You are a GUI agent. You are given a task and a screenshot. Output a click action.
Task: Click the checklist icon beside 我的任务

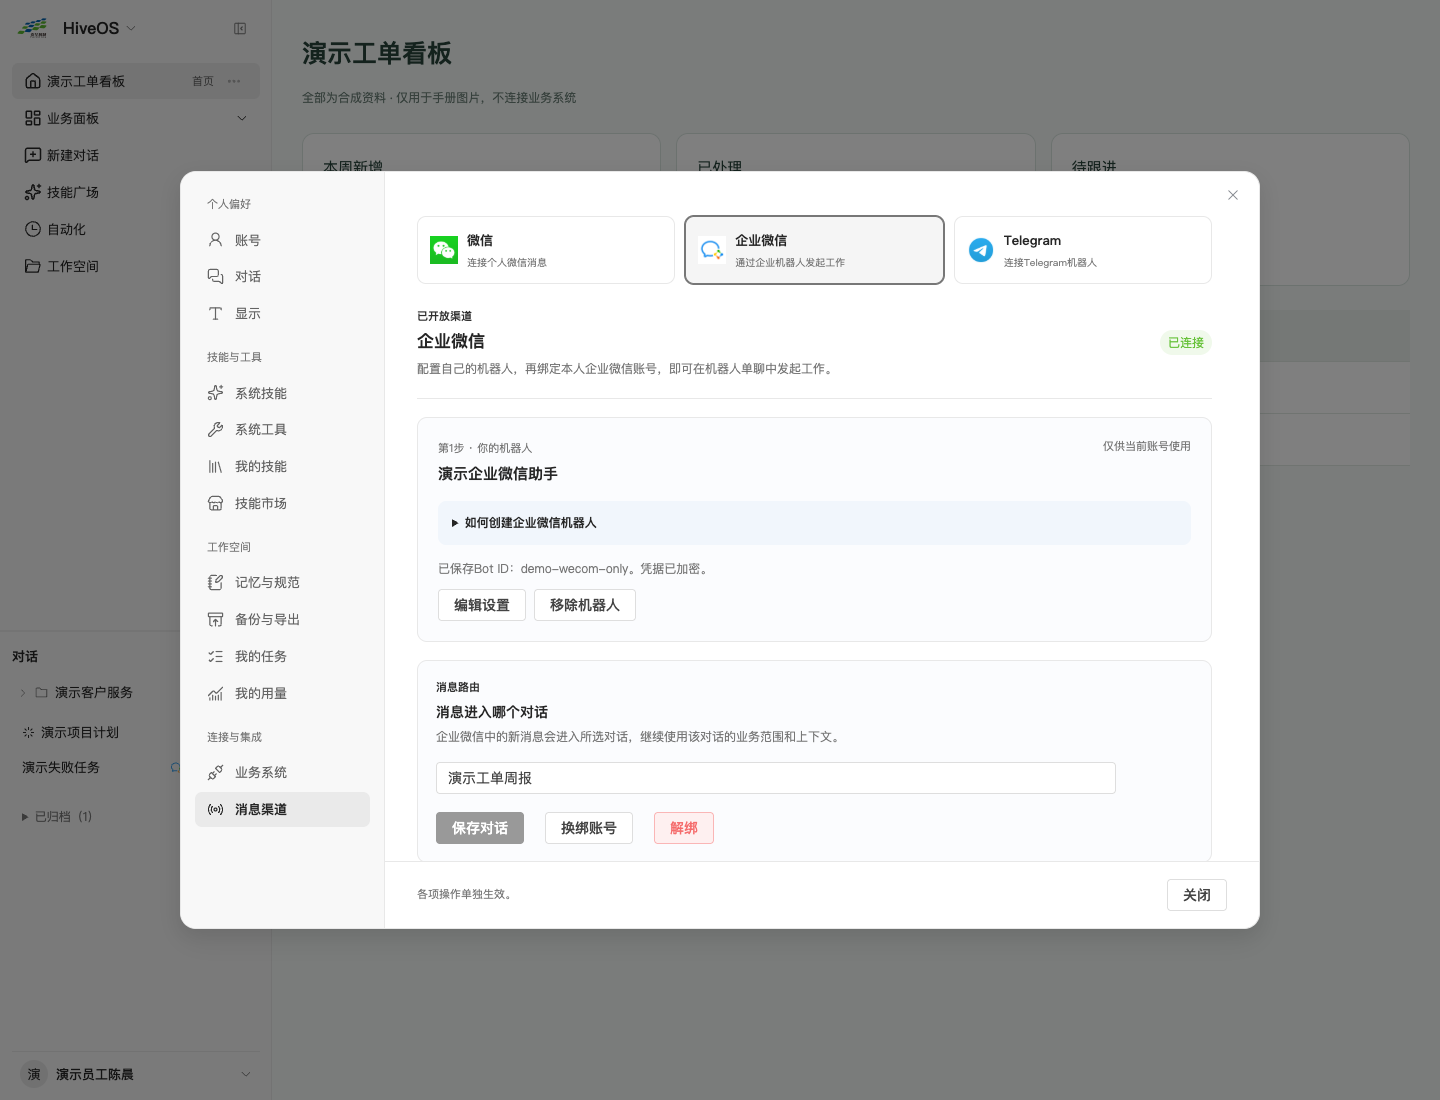pyautogui.click(x=215, y=656)
